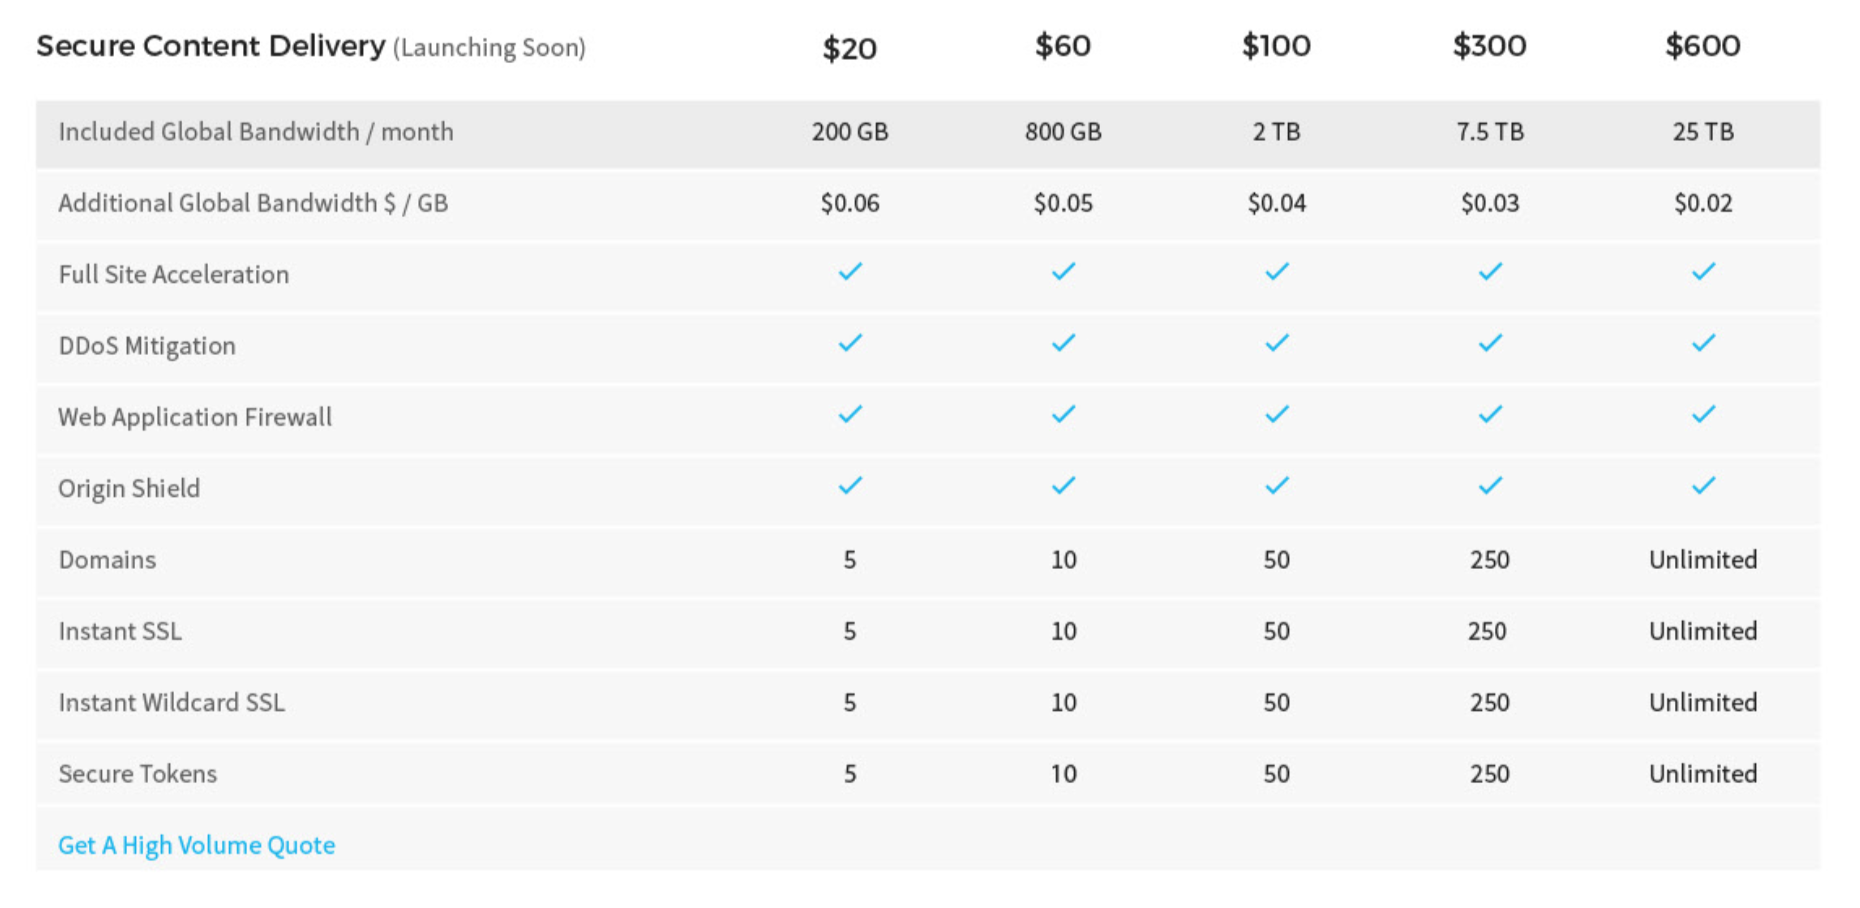Click Web Application Firewall checkmark under $600
Screen dimensions: 1860x908
point(1703,414)
